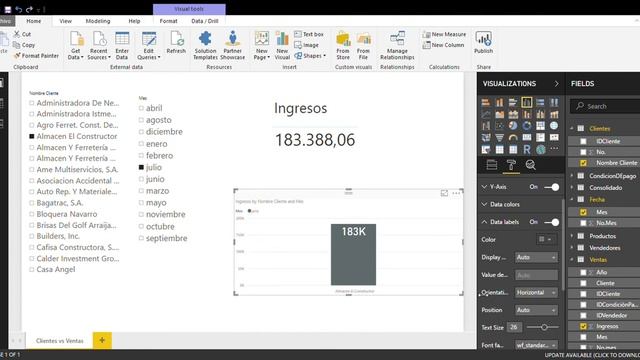Expand the Productos table
This screenshot has height=360, width=640.
pos(572,236)
